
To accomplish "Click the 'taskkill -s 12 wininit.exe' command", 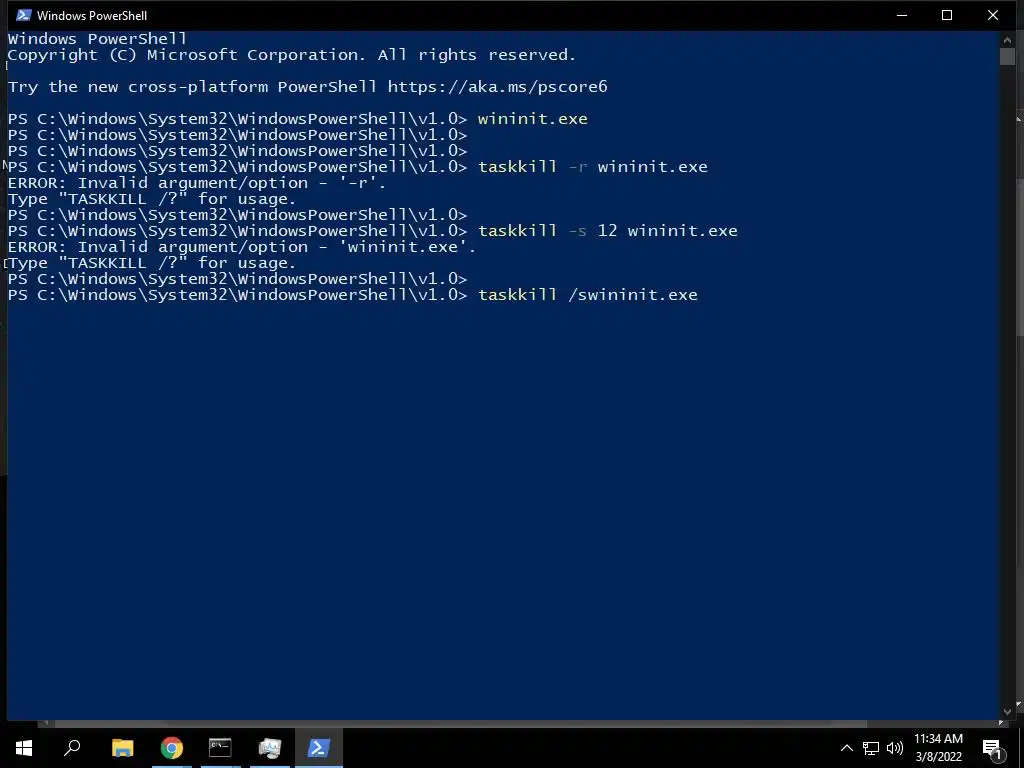I will pos(608,231).
